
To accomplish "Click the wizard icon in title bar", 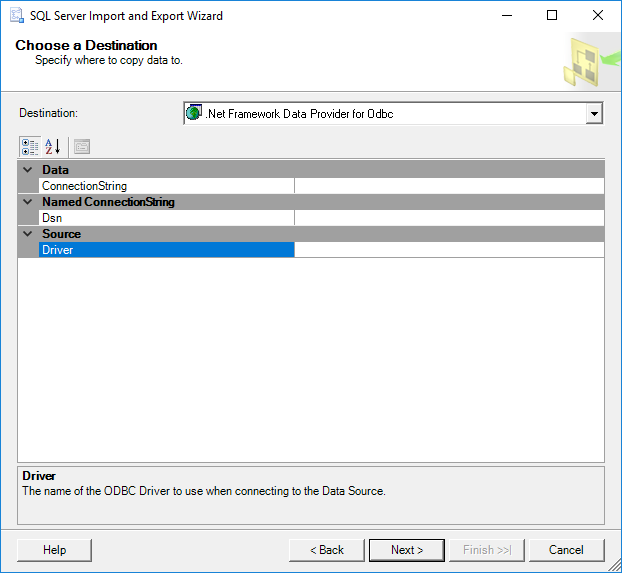I will [x=17, y=15].
